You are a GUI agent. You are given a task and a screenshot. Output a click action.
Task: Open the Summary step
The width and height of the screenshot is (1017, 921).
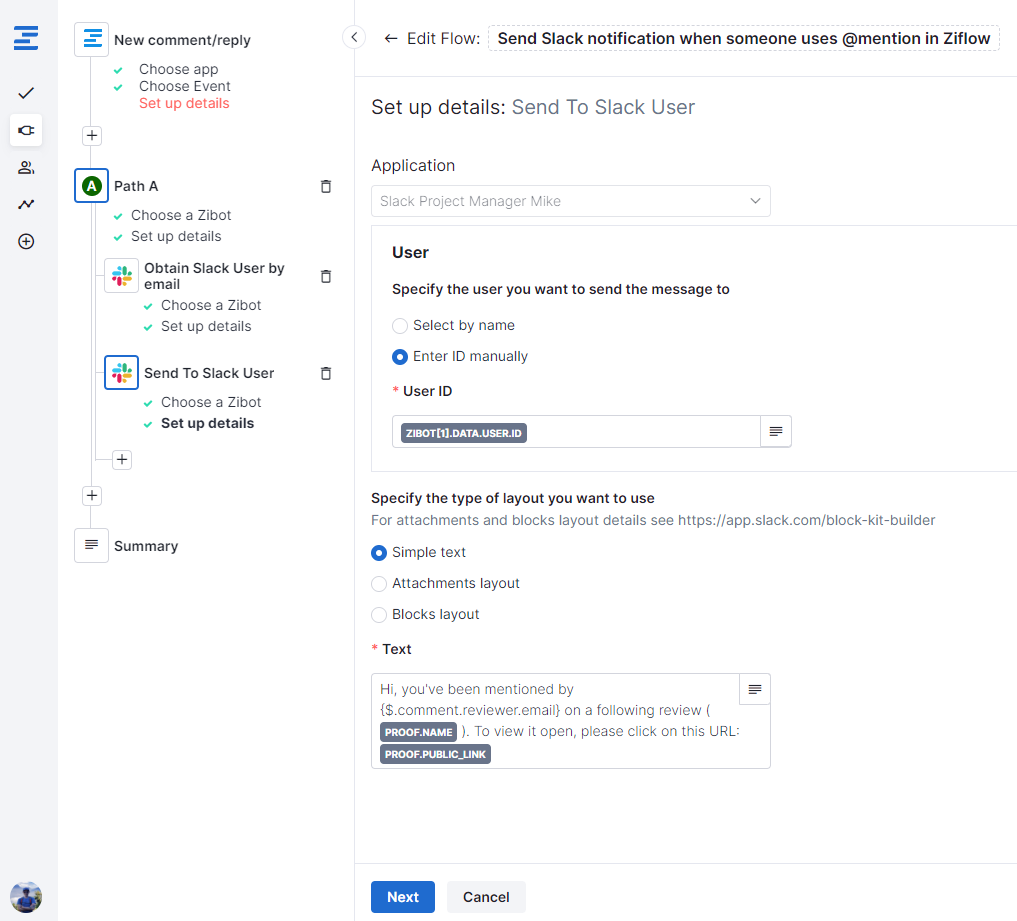point(145,546)
